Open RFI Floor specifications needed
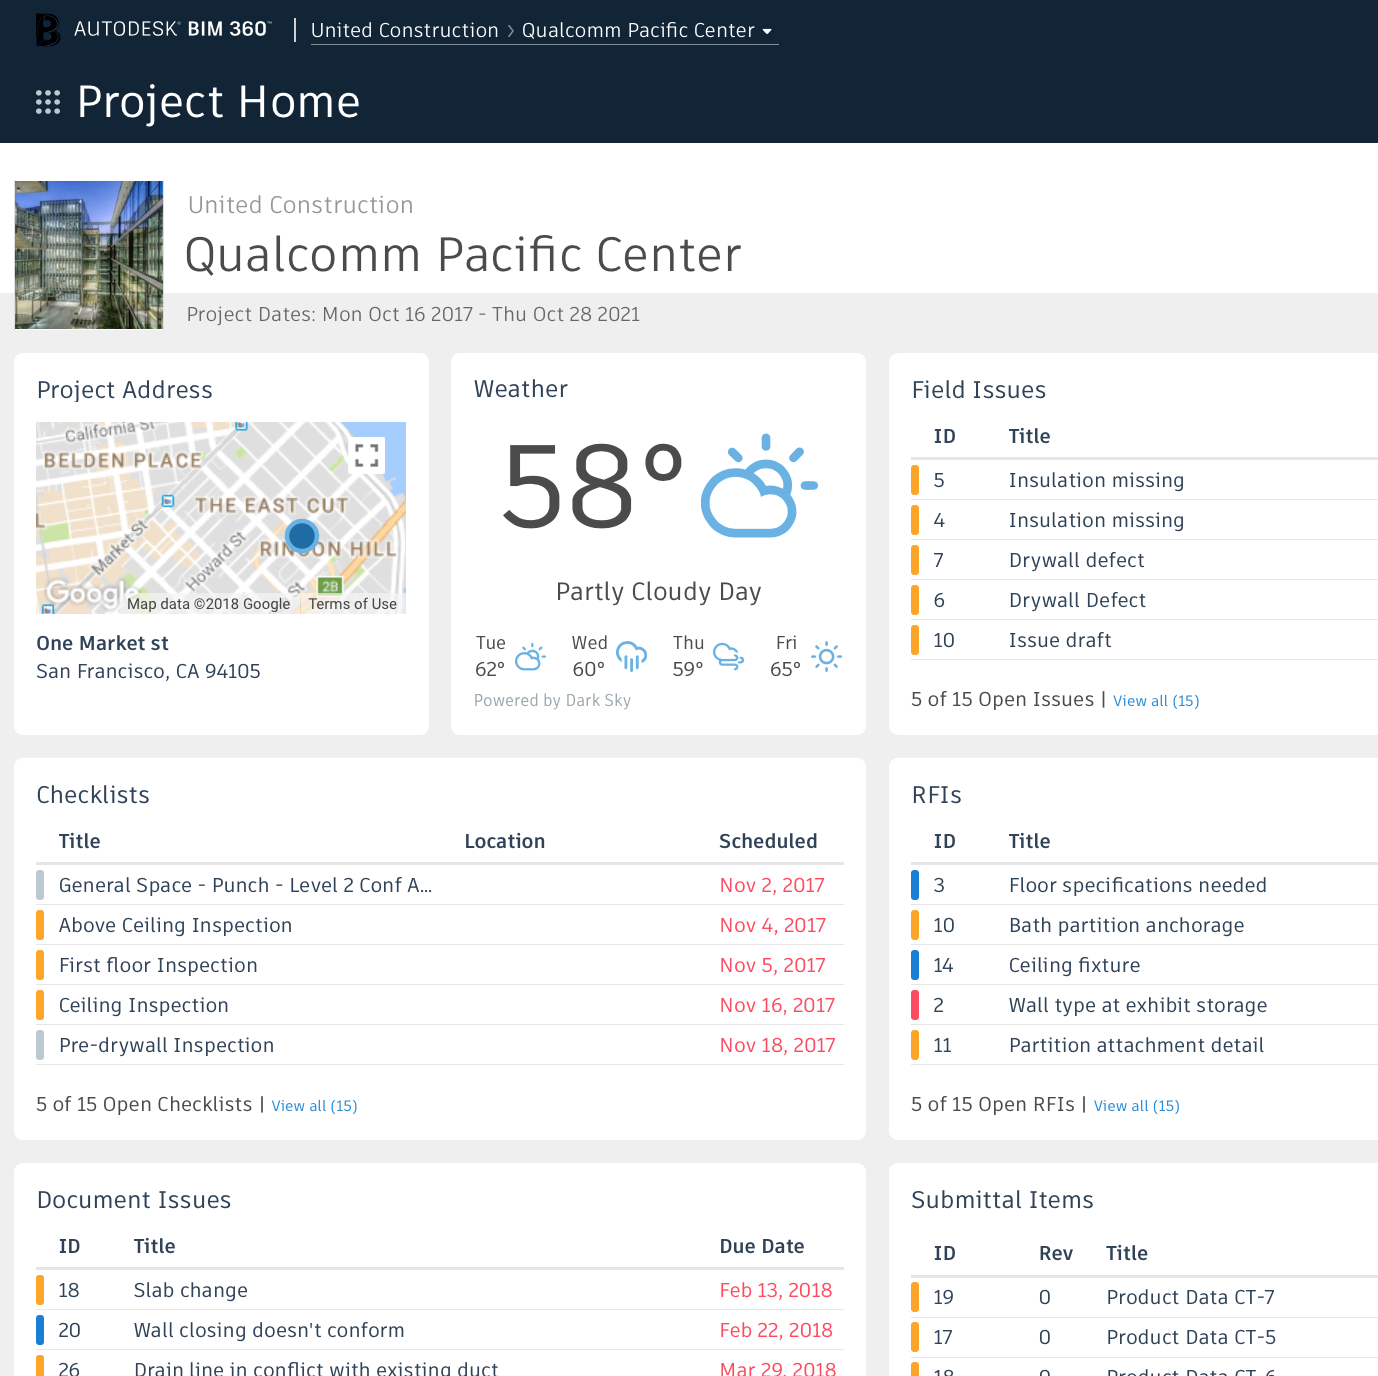The image size is (1378, 1376). pos(1144,885)
